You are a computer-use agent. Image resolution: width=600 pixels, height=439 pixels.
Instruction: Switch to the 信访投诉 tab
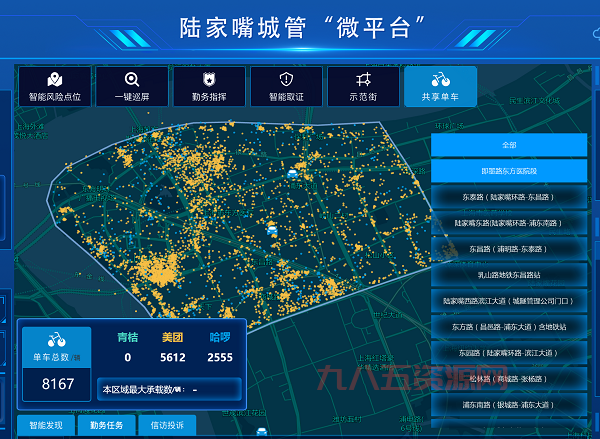click(167, 425)
